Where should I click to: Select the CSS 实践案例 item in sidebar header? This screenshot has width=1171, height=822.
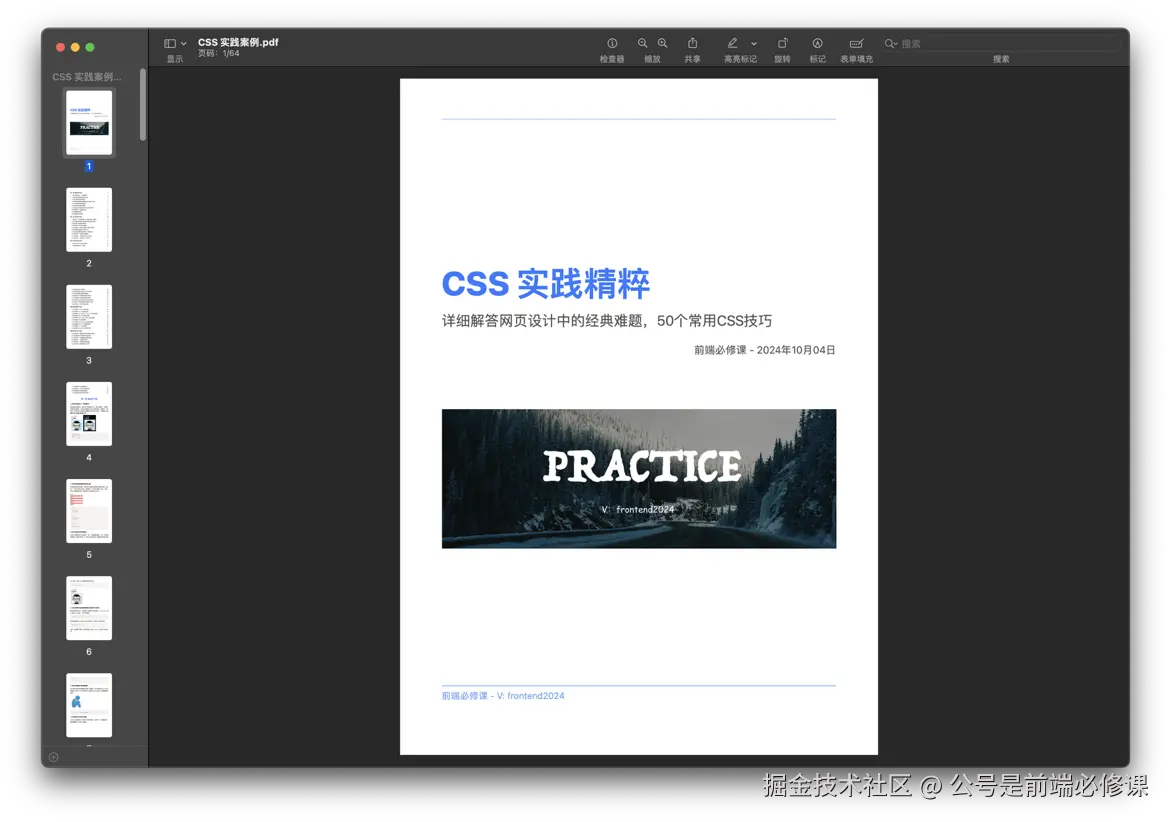click(88, 76)
